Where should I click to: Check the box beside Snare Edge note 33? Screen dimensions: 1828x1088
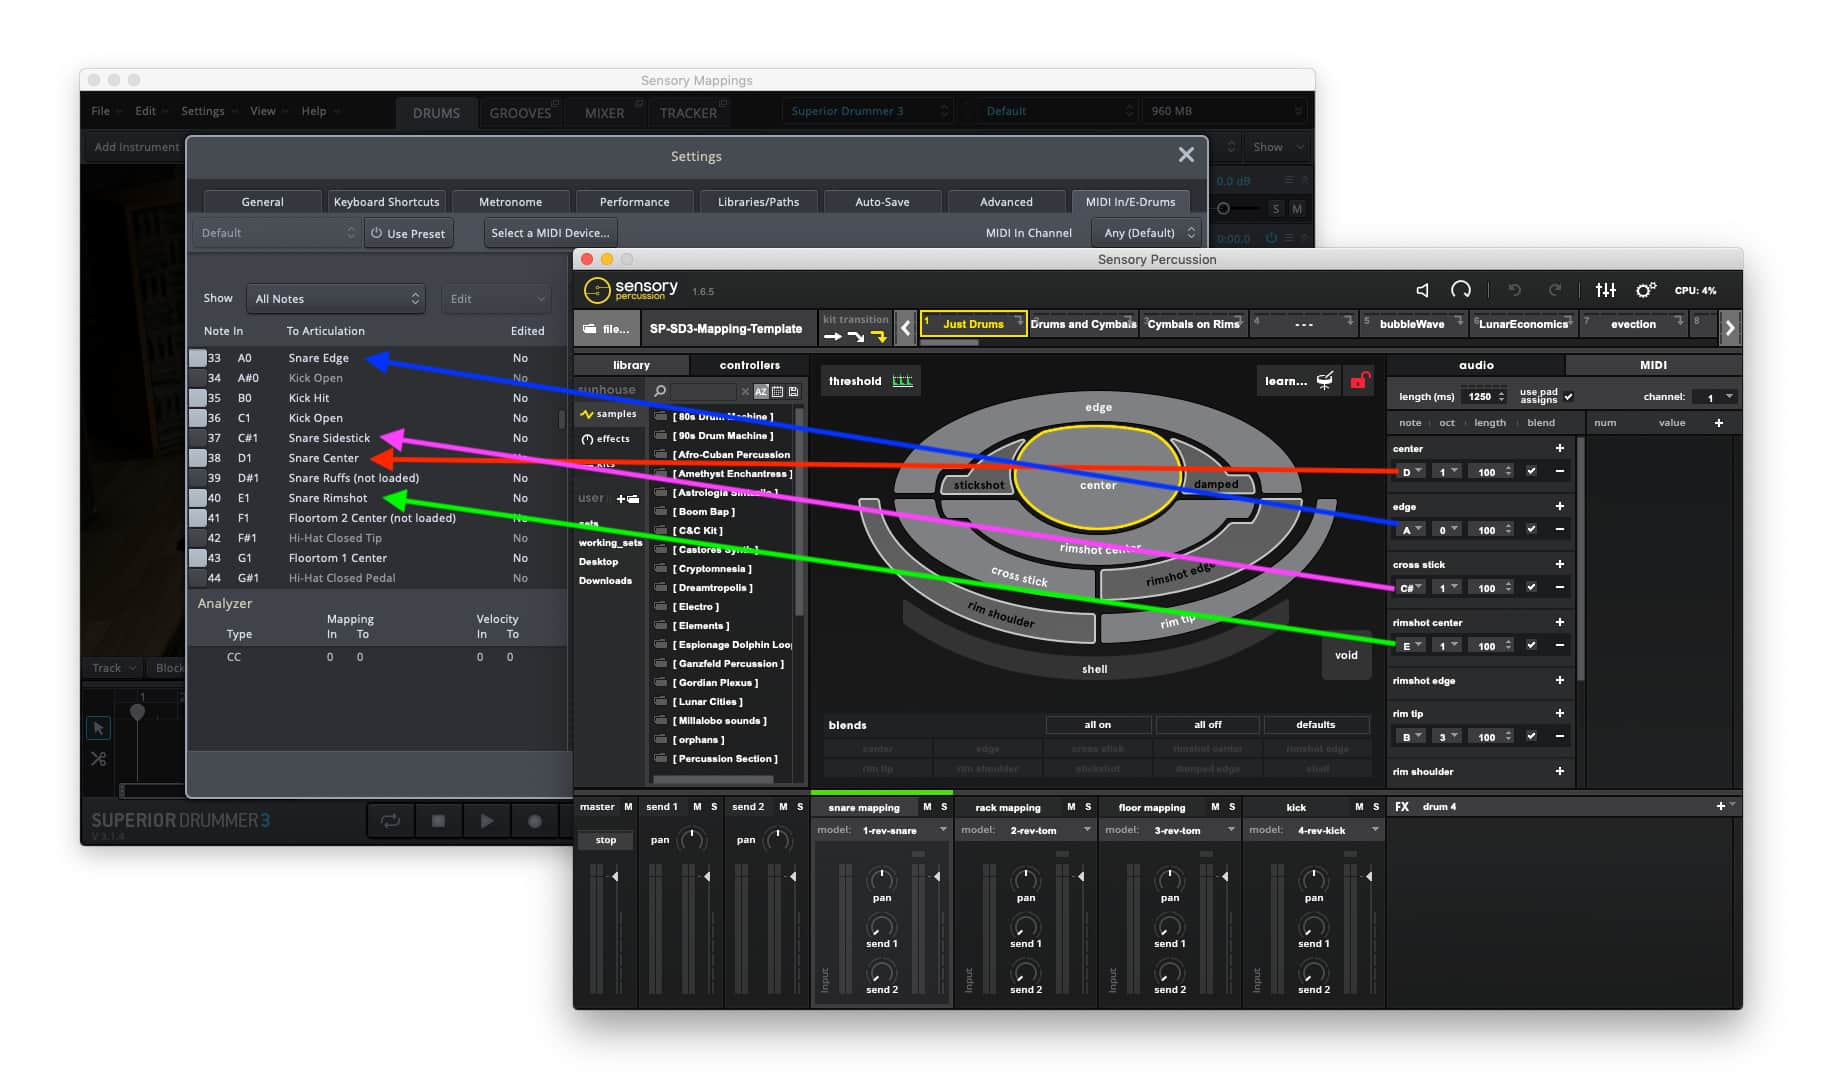click(197, 357)
